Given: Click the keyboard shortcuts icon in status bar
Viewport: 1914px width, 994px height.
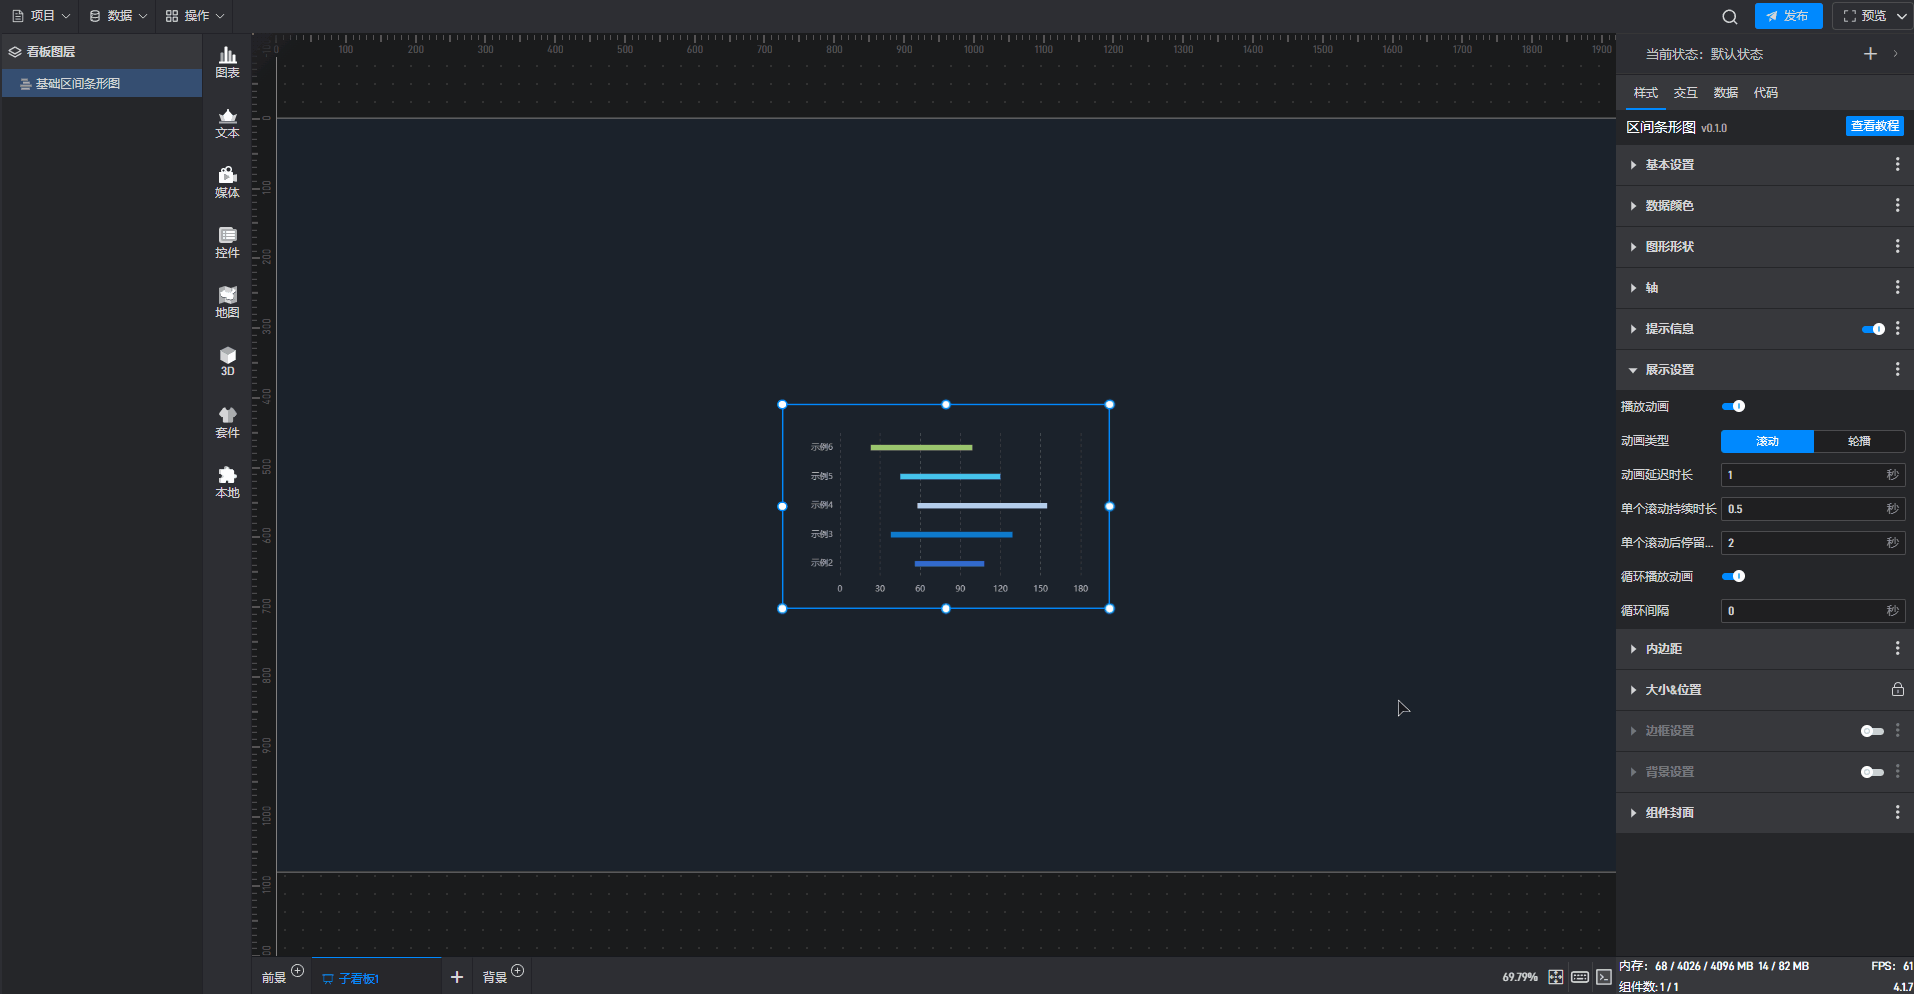Looking at the screenshot, I should click(x=1580, y=977).
